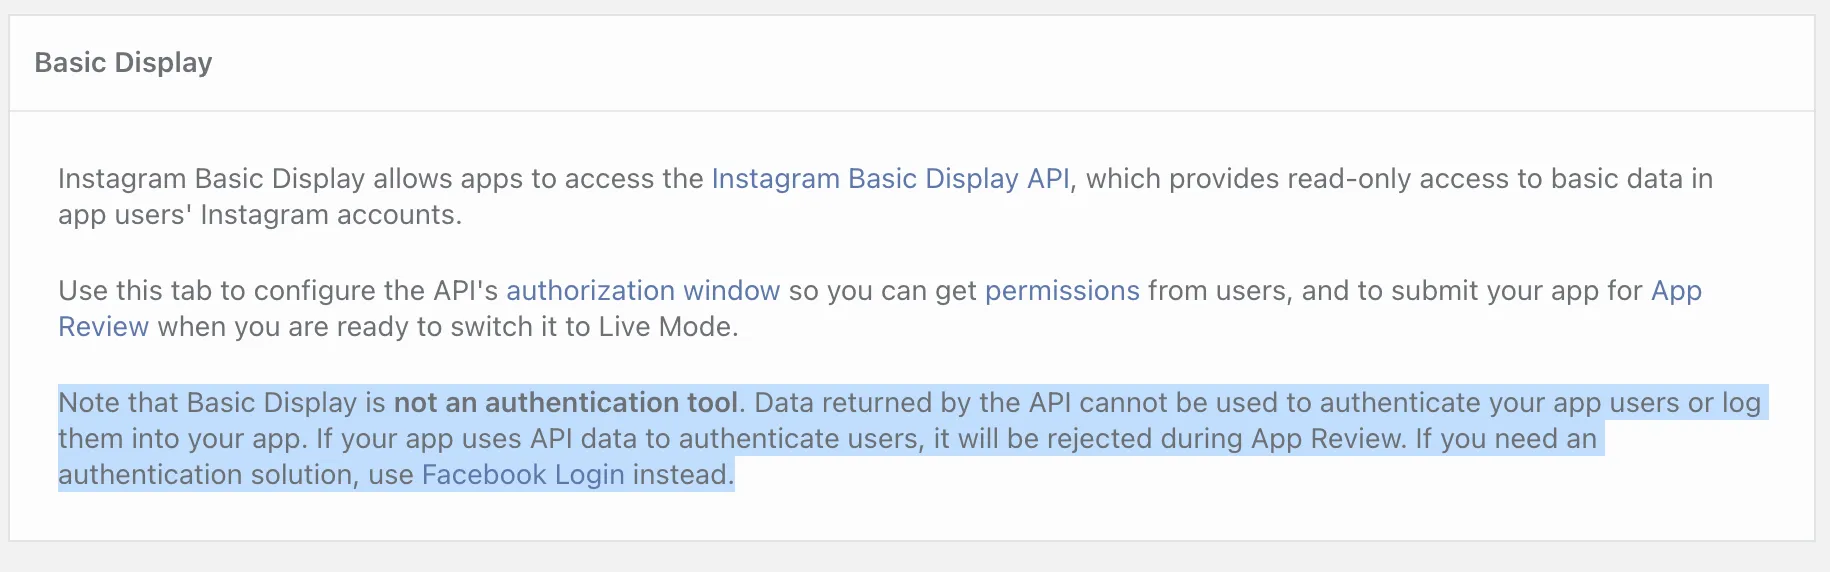Image resolution: width=1830 pixels, height=572 pixels.
Task: Click the Basic Display panel heading
Action: pos(123,63)
